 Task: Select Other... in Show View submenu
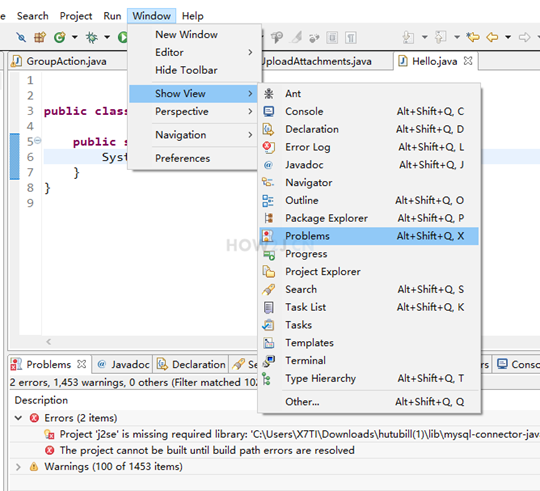[369, 402]
